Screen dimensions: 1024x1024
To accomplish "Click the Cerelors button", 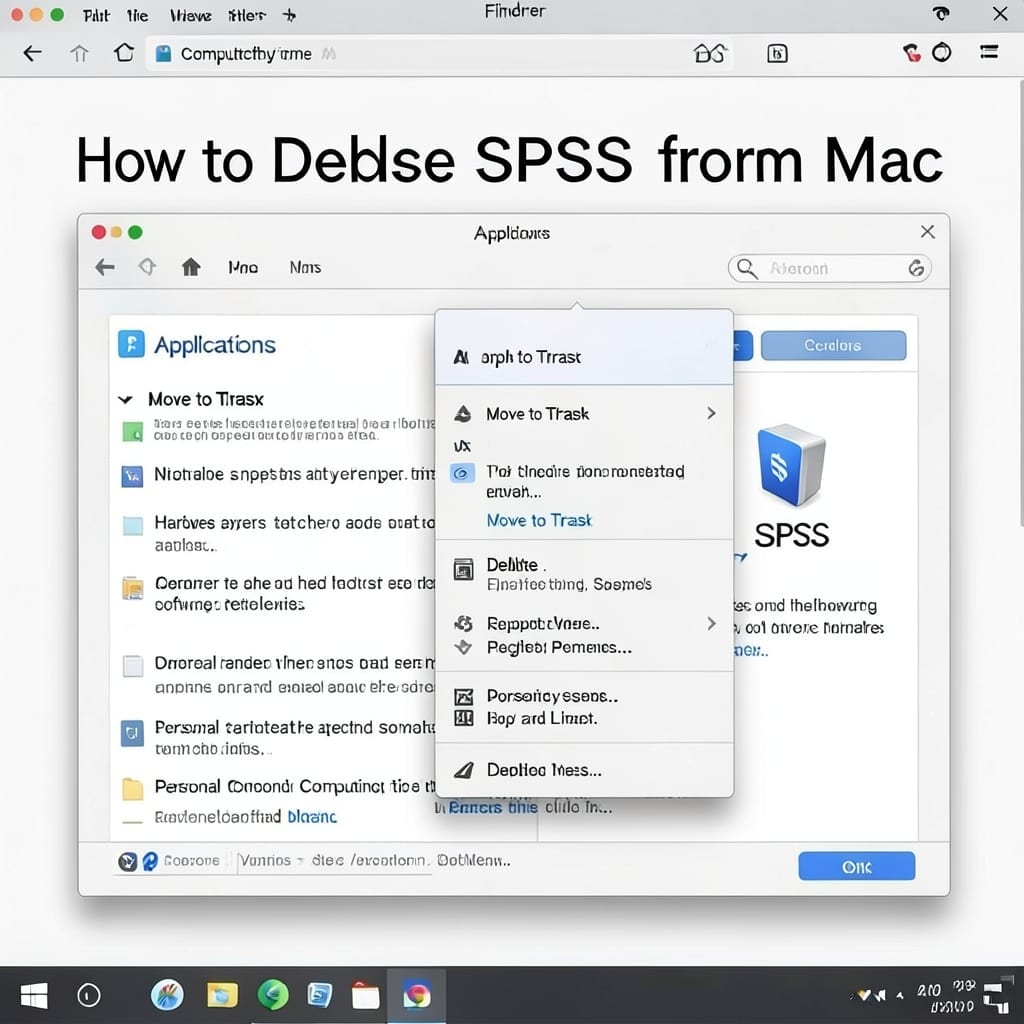I will point(833,345).
